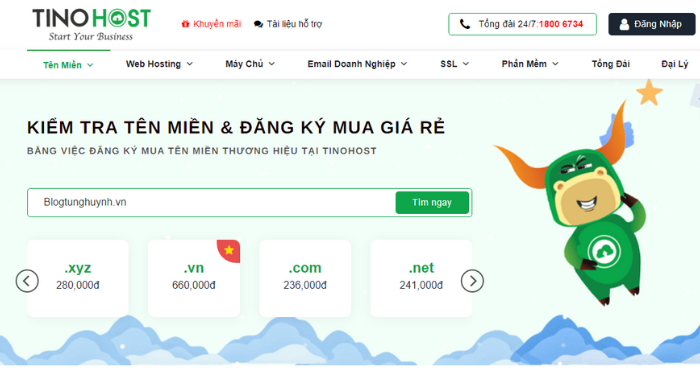Click the 280,000đ price text
The image size is (700, 375).
click(x=78, y=285)
